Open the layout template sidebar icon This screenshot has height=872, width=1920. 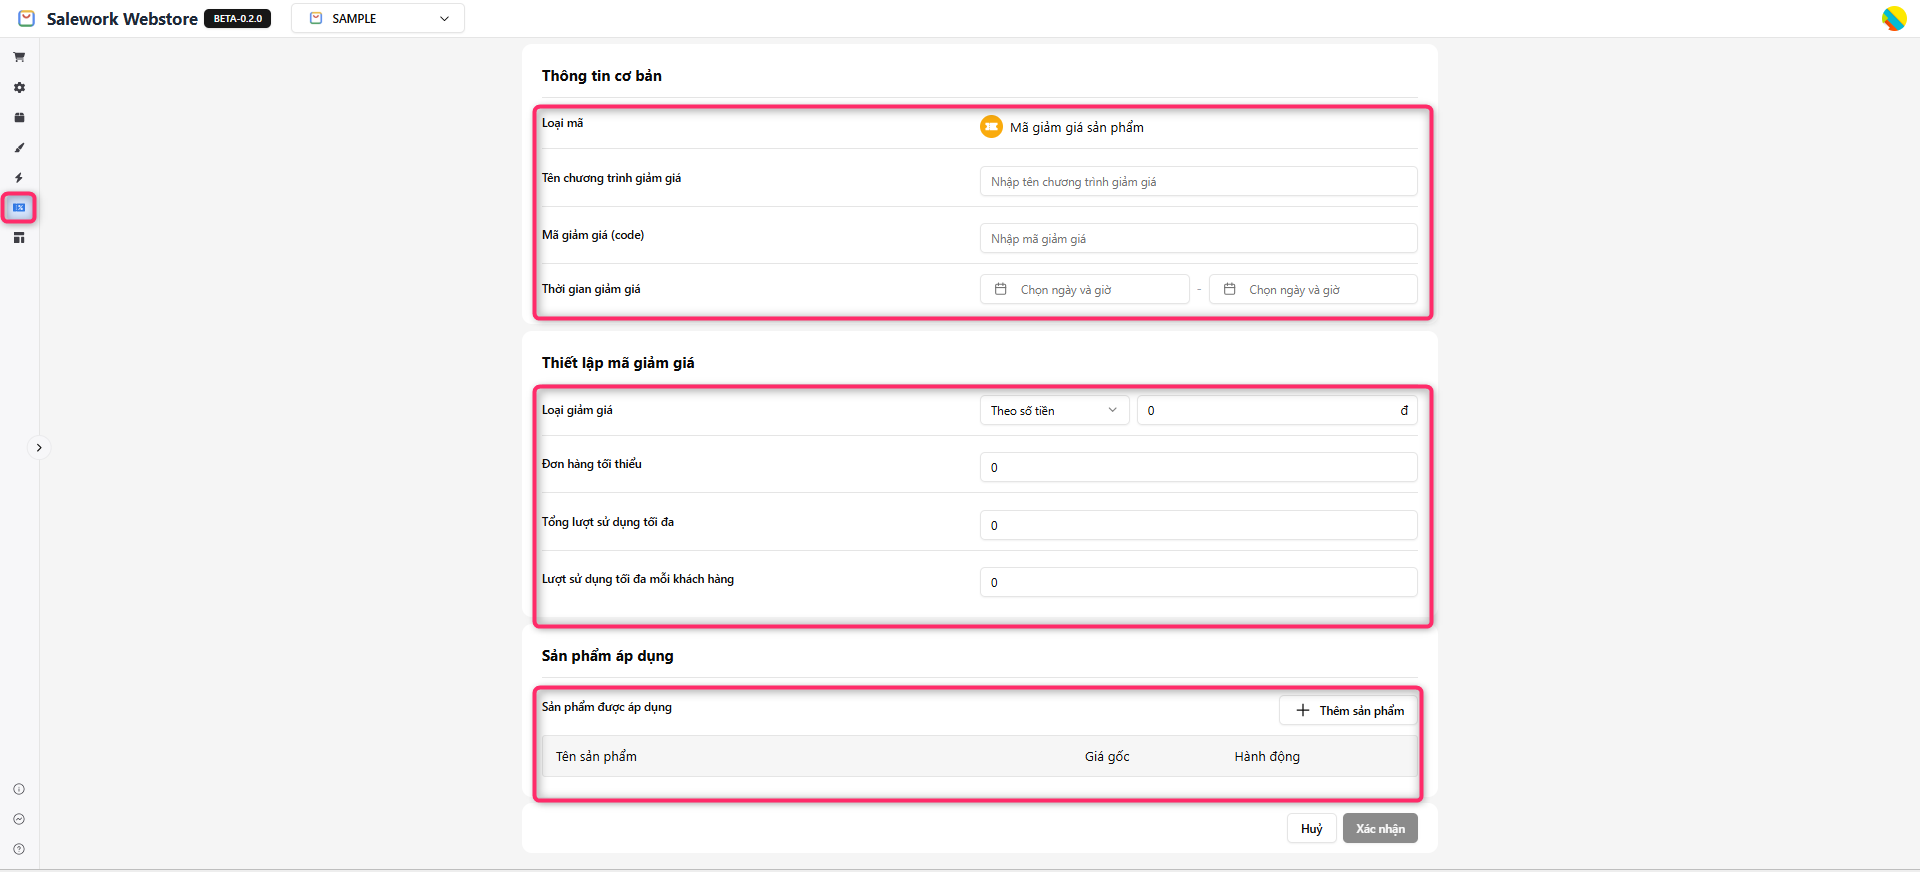[x=19, y=238]
